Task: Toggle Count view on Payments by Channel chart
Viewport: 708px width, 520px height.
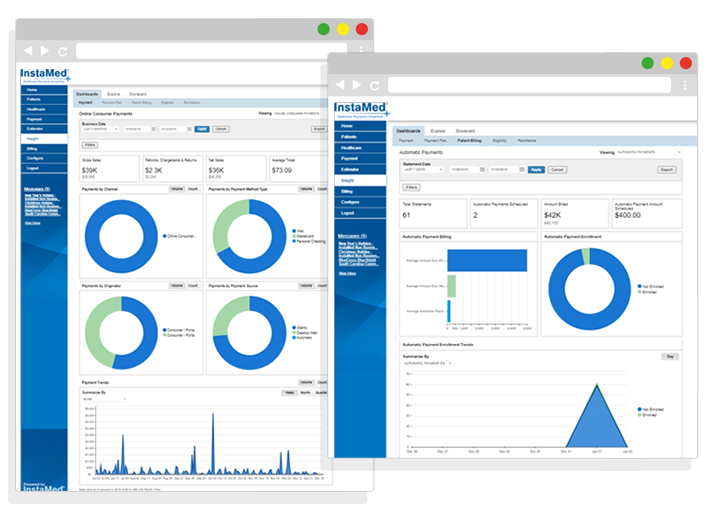Action: (x=193, y=188)
